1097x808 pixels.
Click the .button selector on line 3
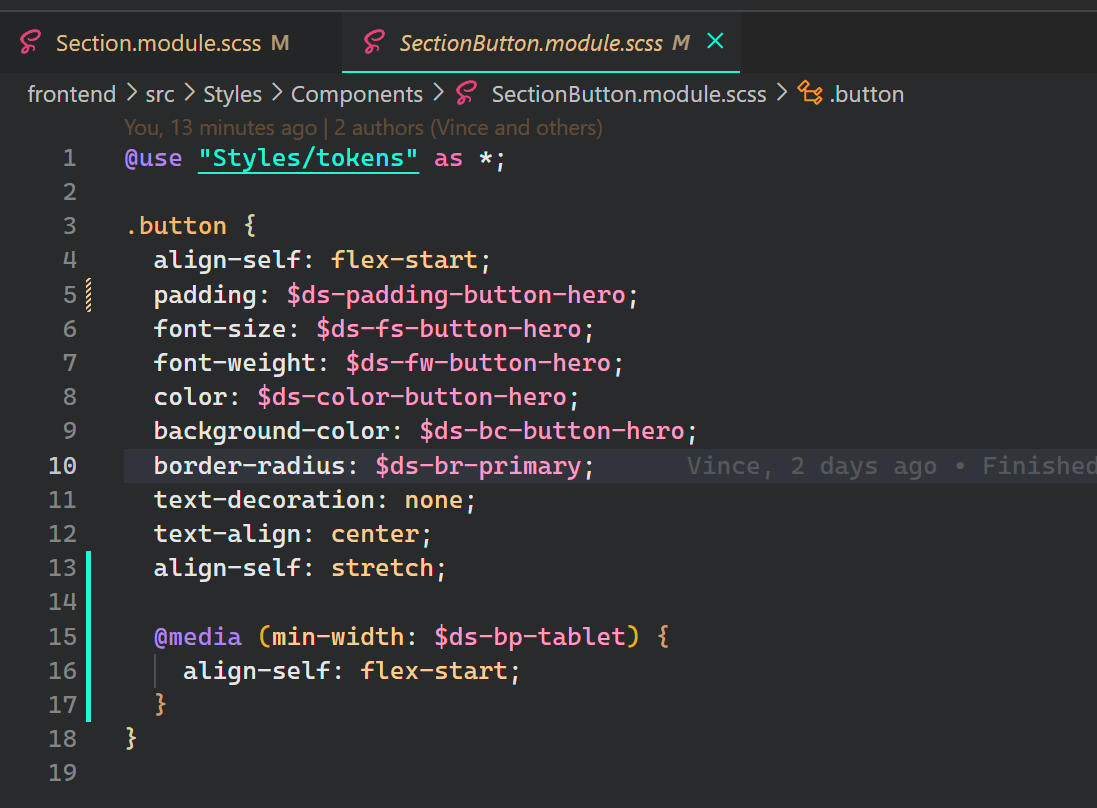176,226
